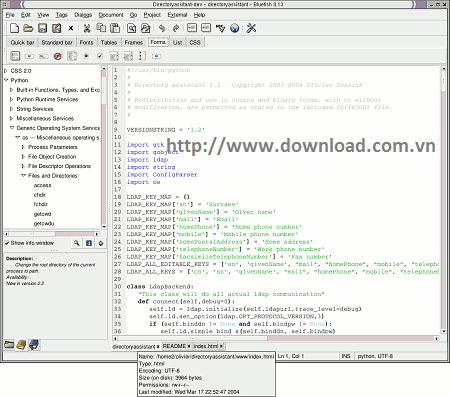Click the Unindent toolbar icon
The image size is (450, 397).
(x=192, y=28)
